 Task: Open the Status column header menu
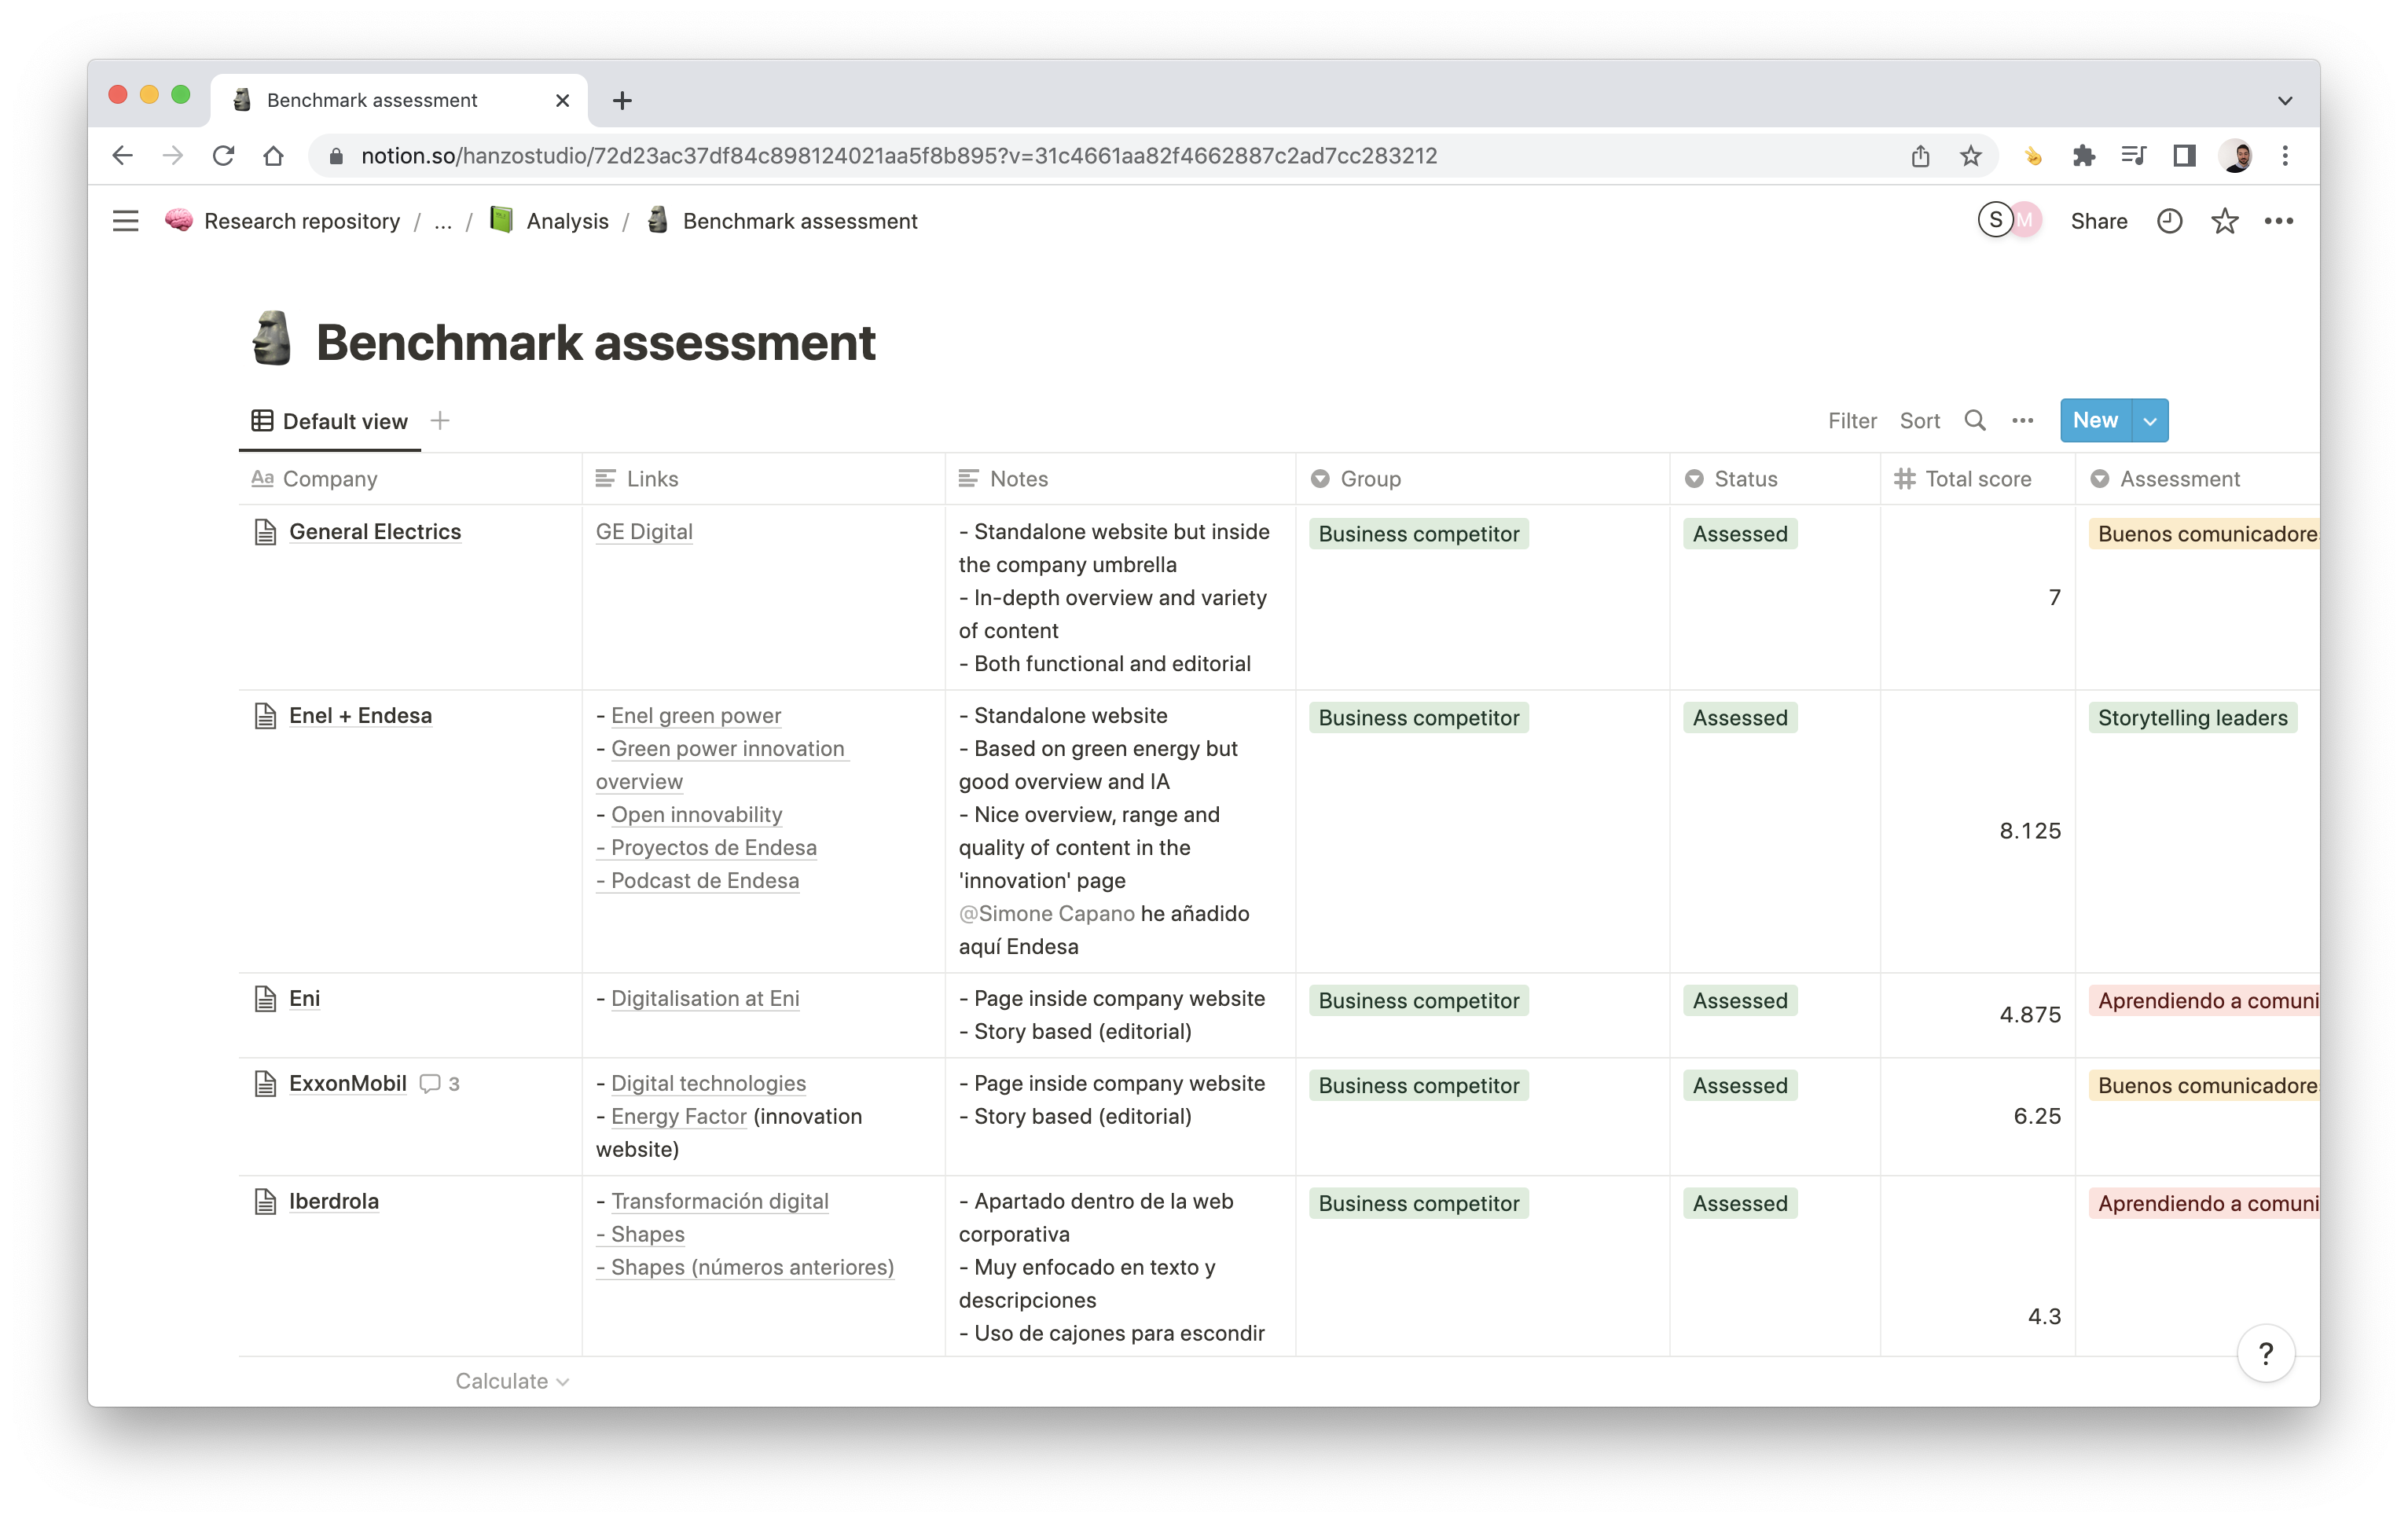pos(1774,479)
